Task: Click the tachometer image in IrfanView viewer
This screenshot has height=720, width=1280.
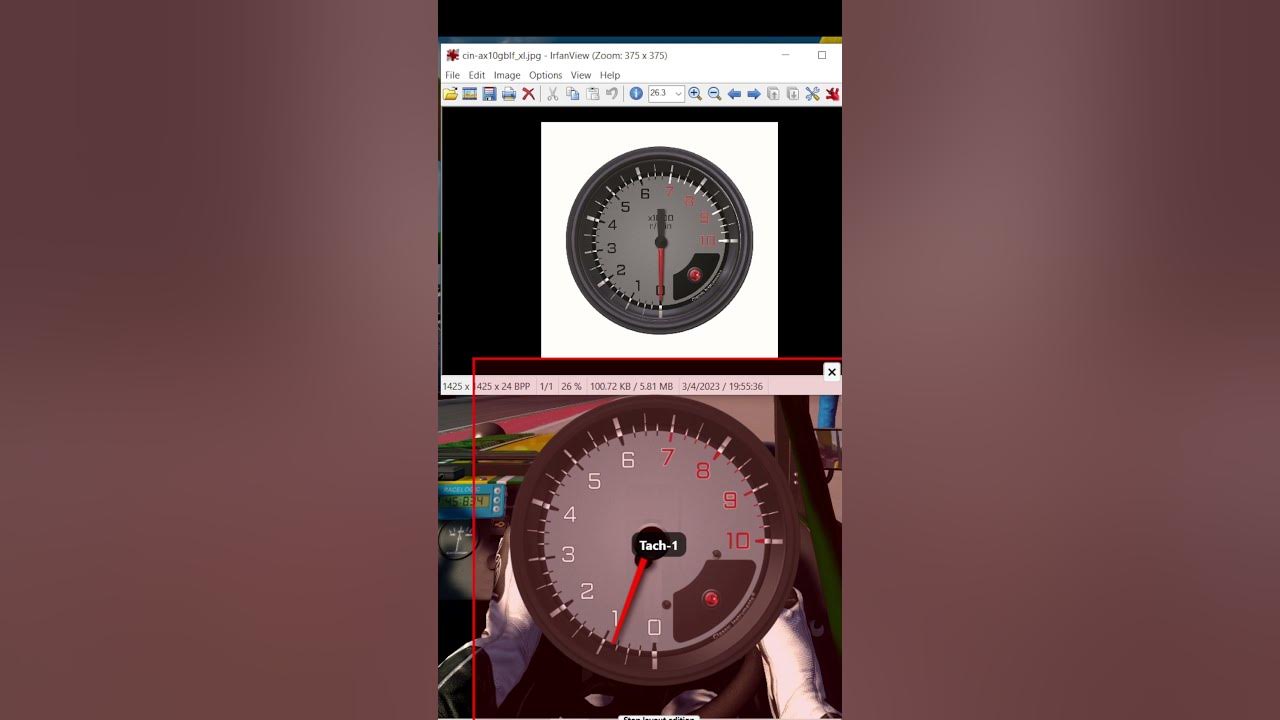Action: click(659, 240)
